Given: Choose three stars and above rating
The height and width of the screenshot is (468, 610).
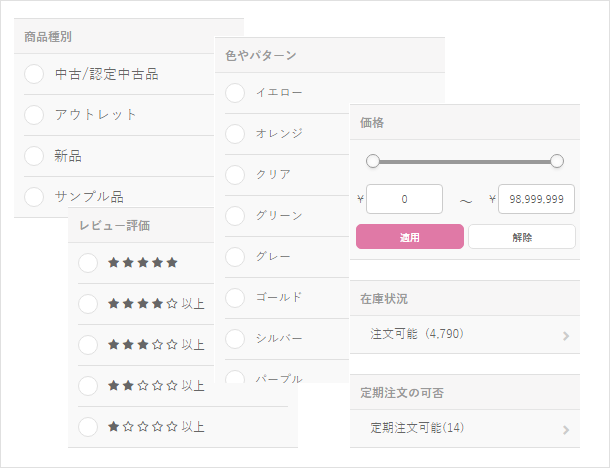Looking at the screenshot, I should click(88, 345).
